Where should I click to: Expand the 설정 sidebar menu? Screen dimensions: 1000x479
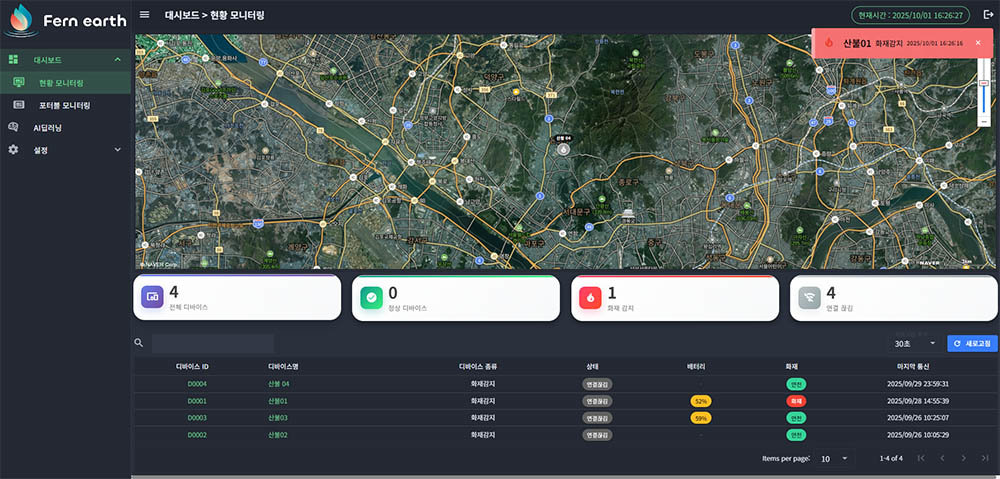[117, 150]
